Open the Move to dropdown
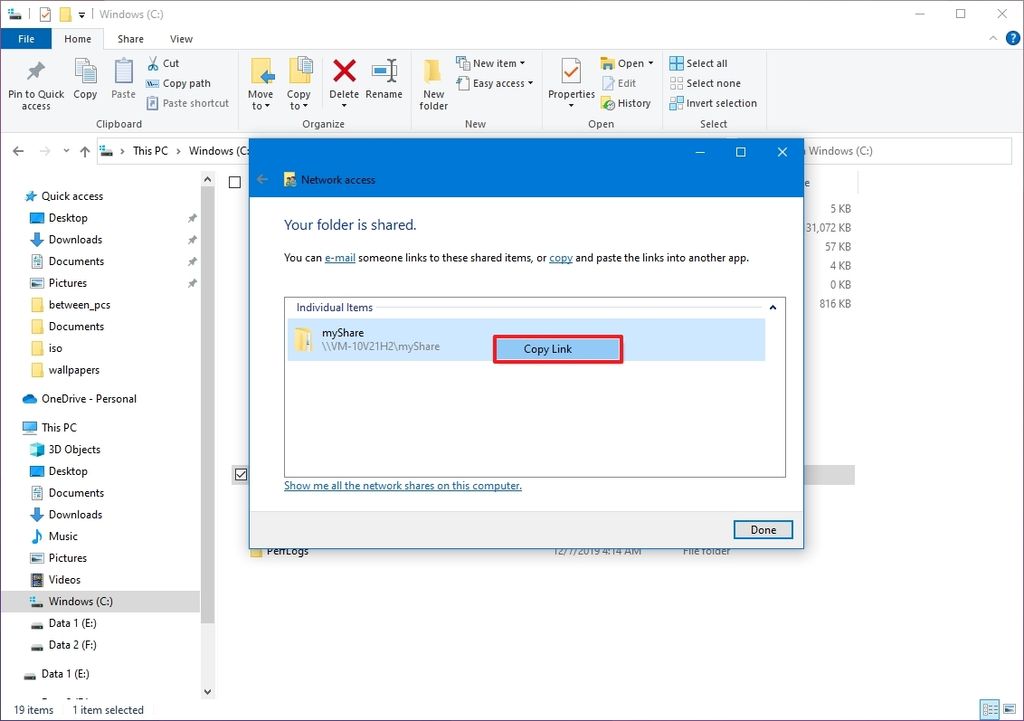Image resolution: width=1024 pixels, height=721 pixels. [x=260, y=82]
